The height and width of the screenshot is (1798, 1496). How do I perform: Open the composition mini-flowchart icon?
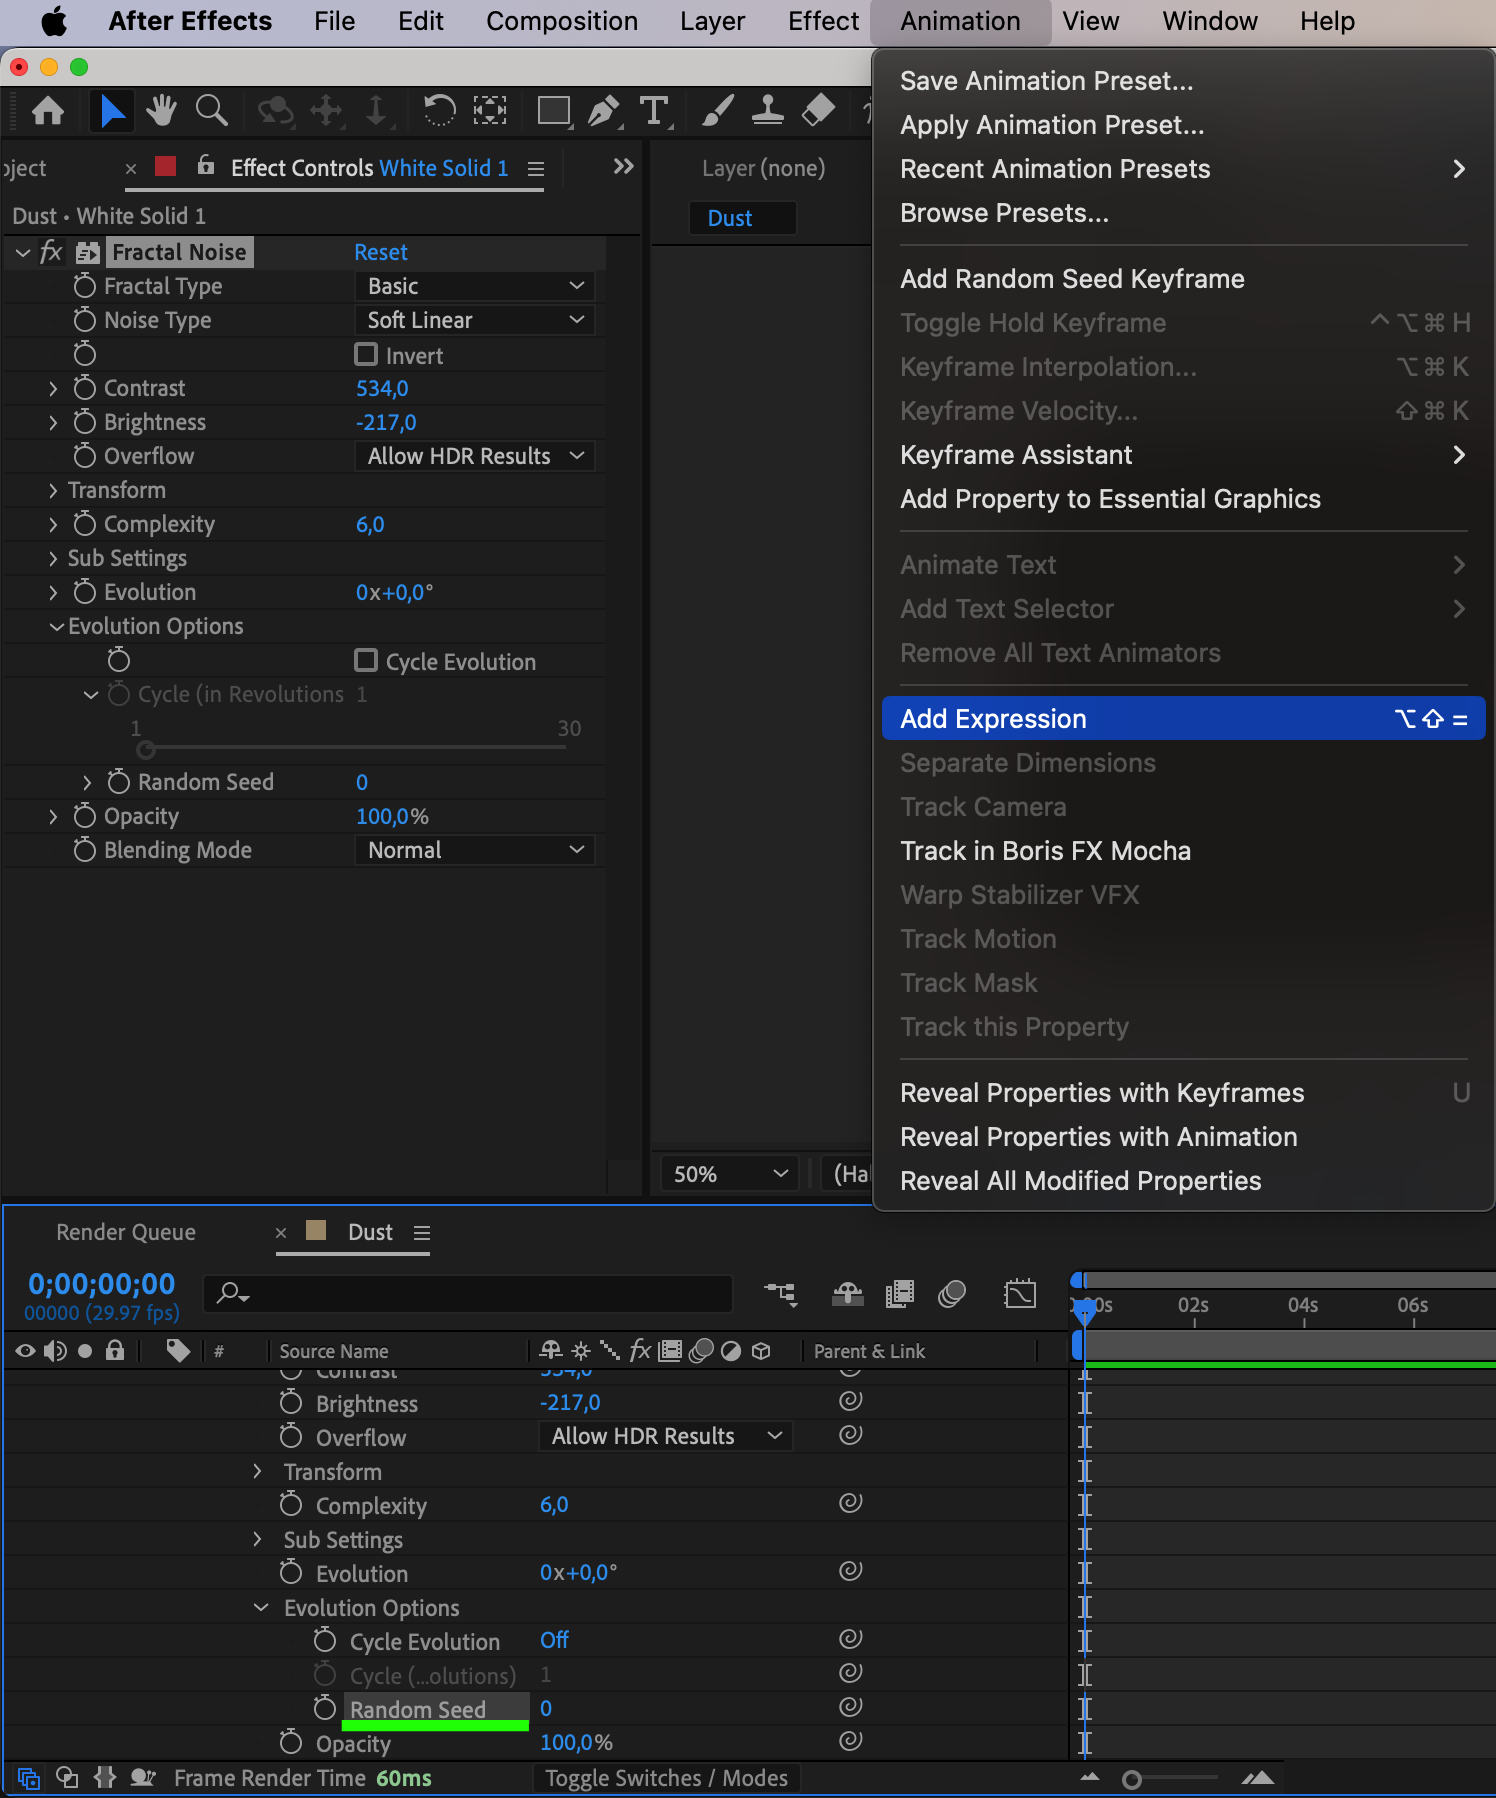coord(780,1294)
